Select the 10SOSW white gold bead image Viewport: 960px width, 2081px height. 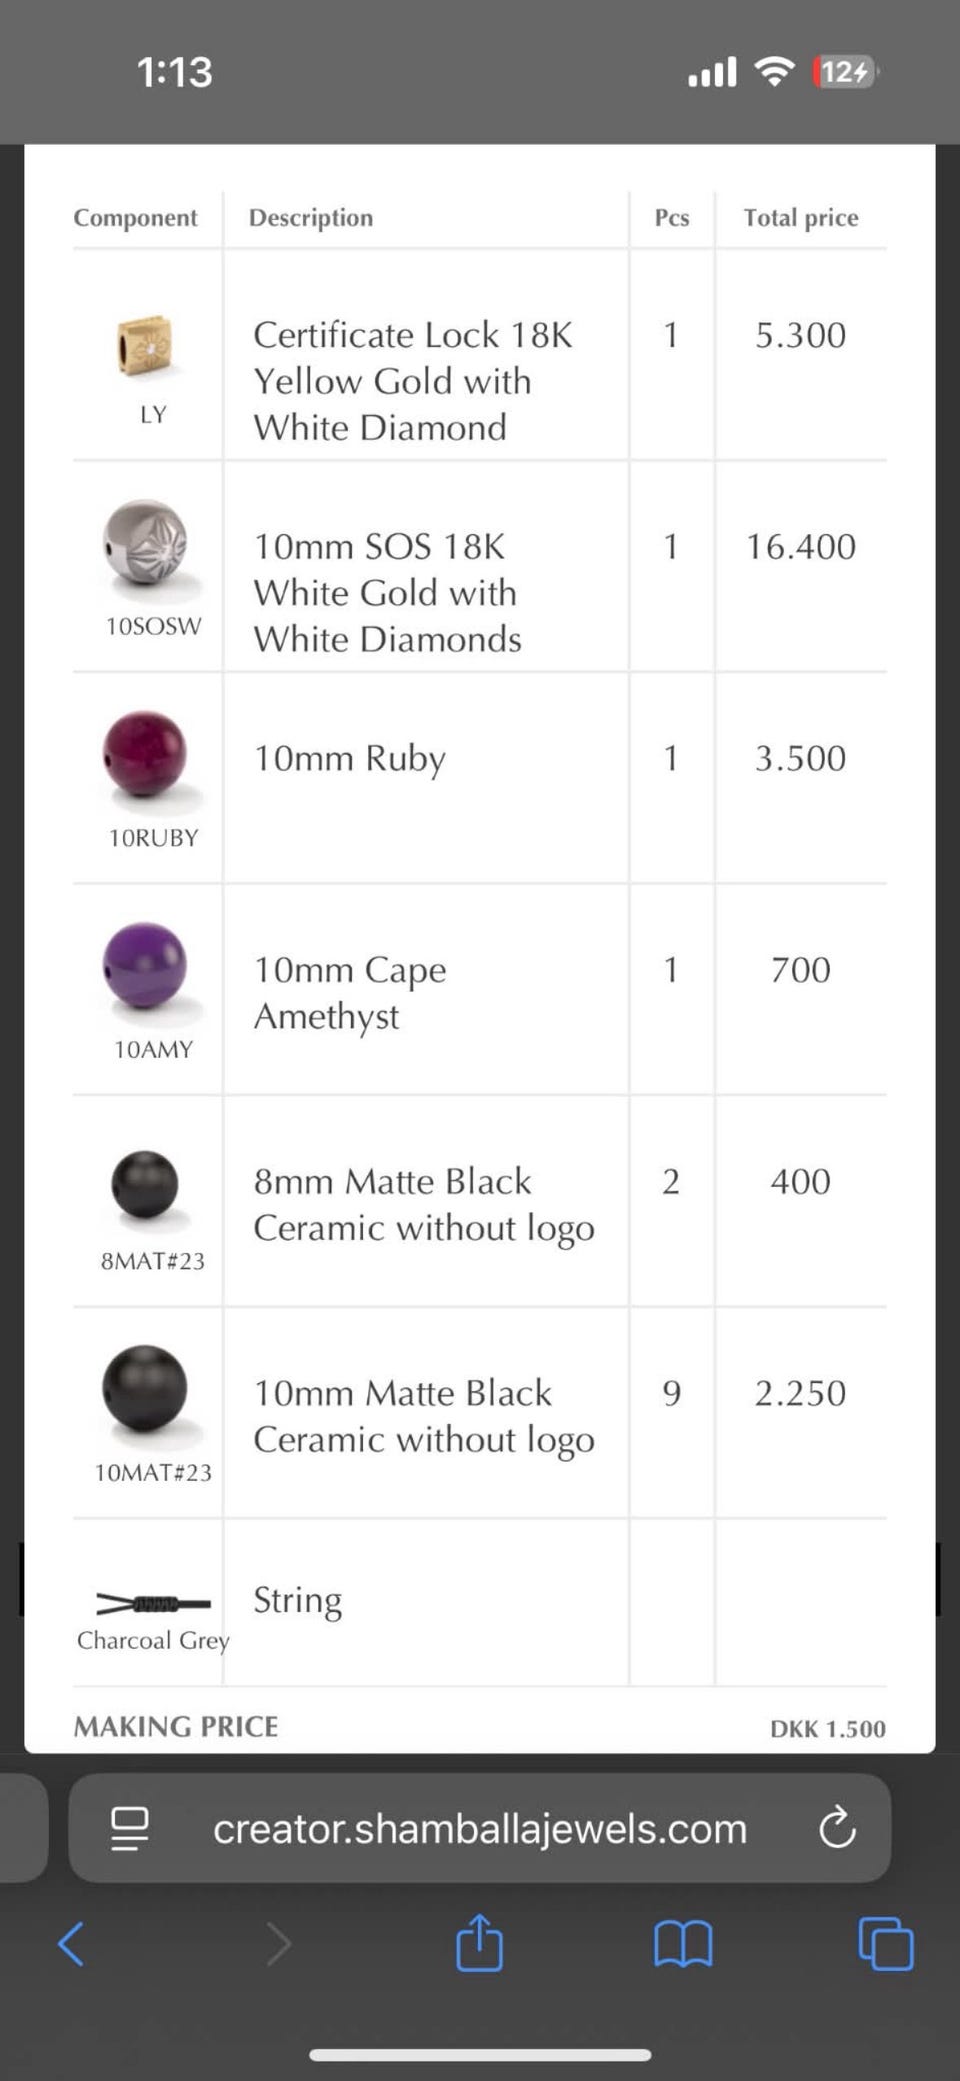tap(146, 546)
